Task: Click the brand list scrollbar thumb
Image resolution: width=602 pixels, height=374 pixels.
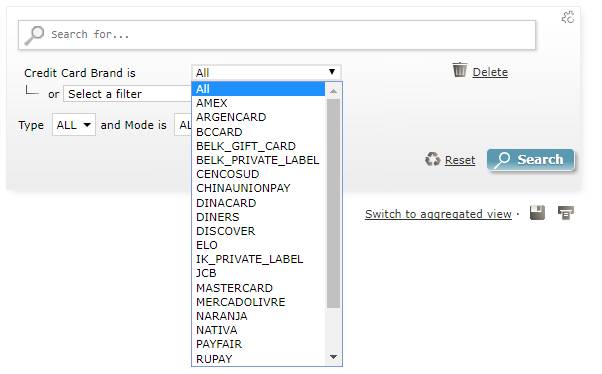Action: [333, 203]
